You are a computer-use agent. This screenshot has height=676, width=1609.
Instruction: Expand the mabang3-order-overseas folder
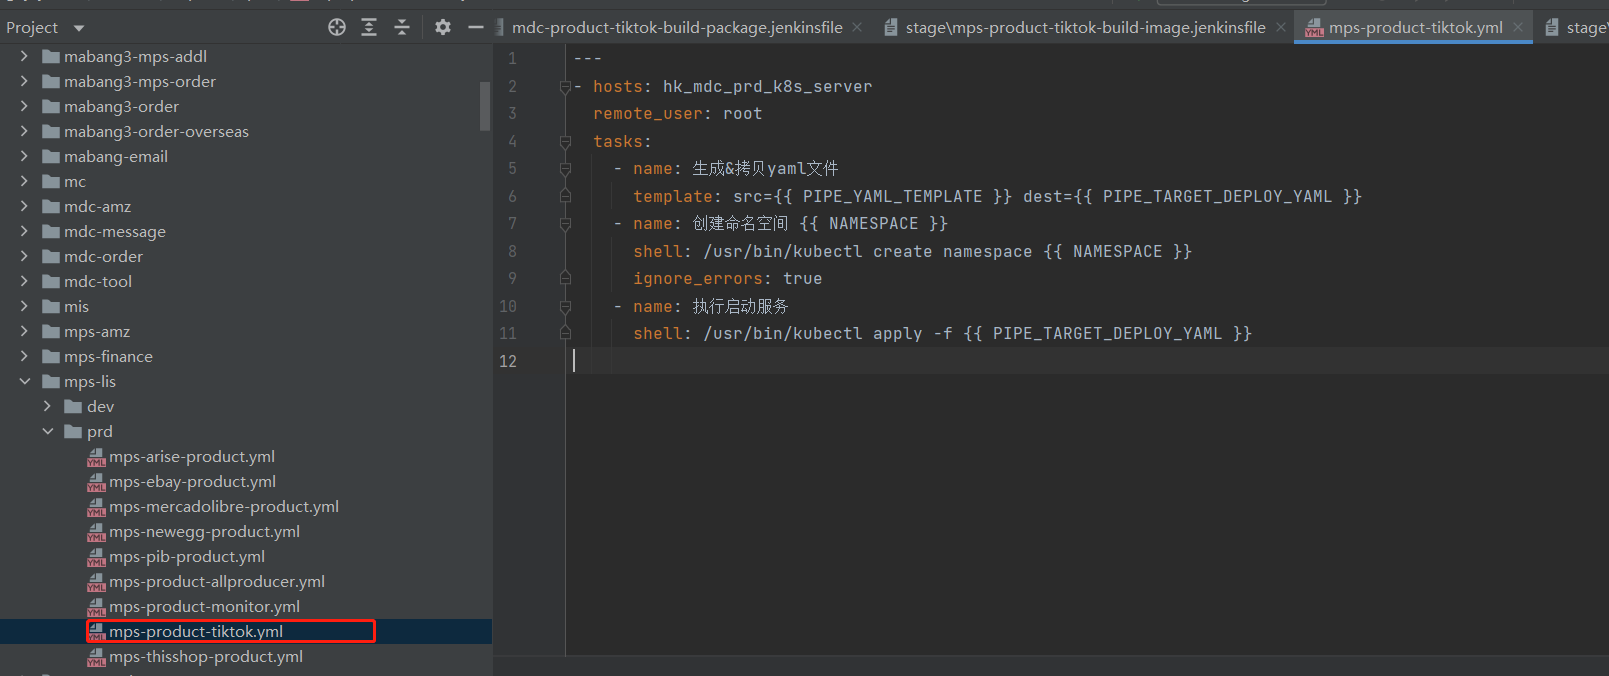click(x=25, y=131)
